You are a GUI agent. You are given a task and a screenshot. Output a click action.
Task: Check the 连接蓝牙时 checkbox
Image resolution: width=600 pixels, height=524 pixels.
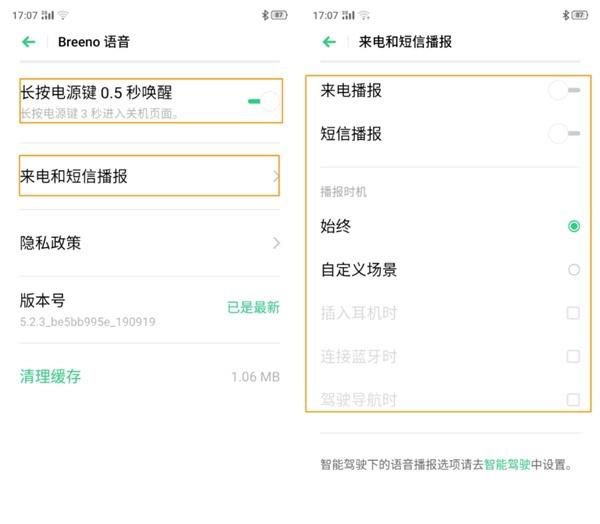point(573,356)
